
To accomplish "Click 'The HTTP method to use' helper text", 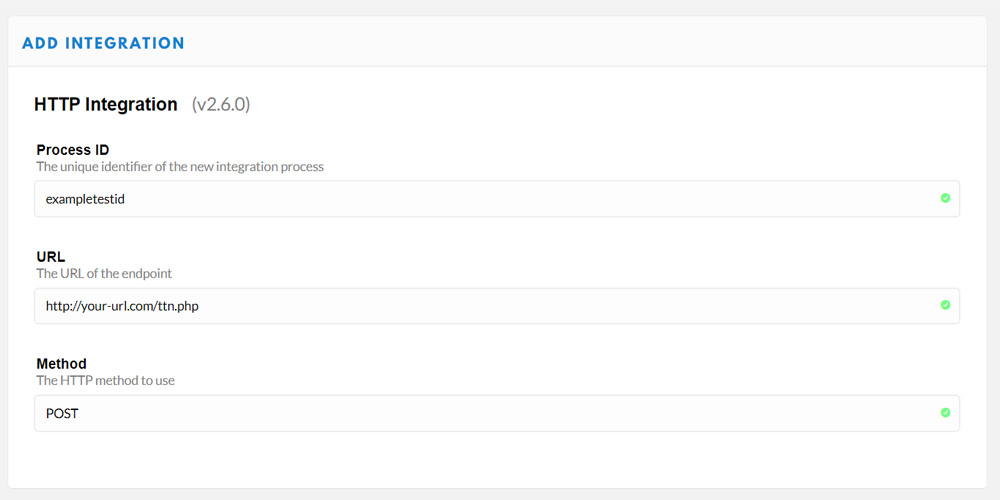I will 105,381.
